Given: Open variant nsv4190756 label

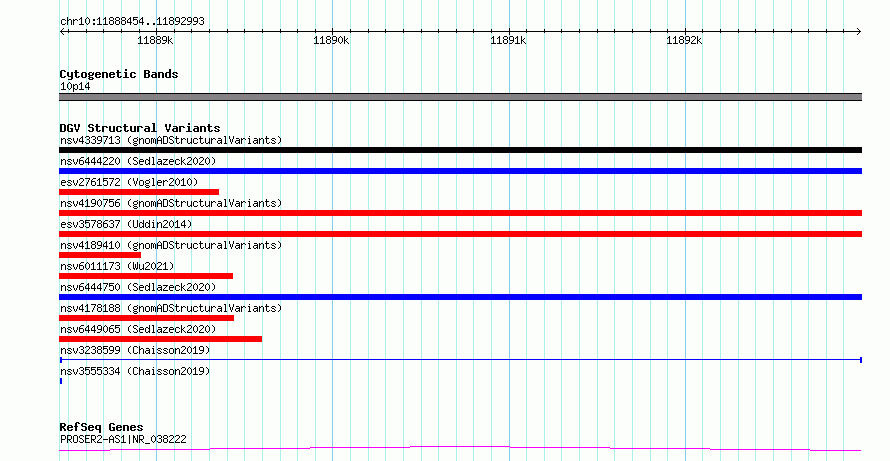Looking at the screenshot, I should [x=171, y=203].
